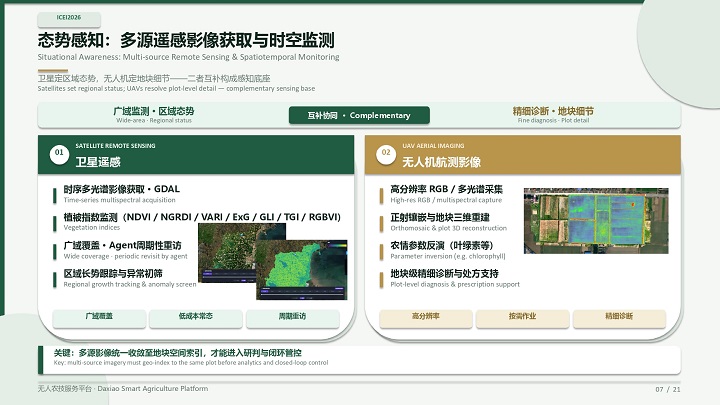Click the Daxiao Smart Agriculture Platform footer
This screenshot has width=720, height=405.
click(123, 388)
